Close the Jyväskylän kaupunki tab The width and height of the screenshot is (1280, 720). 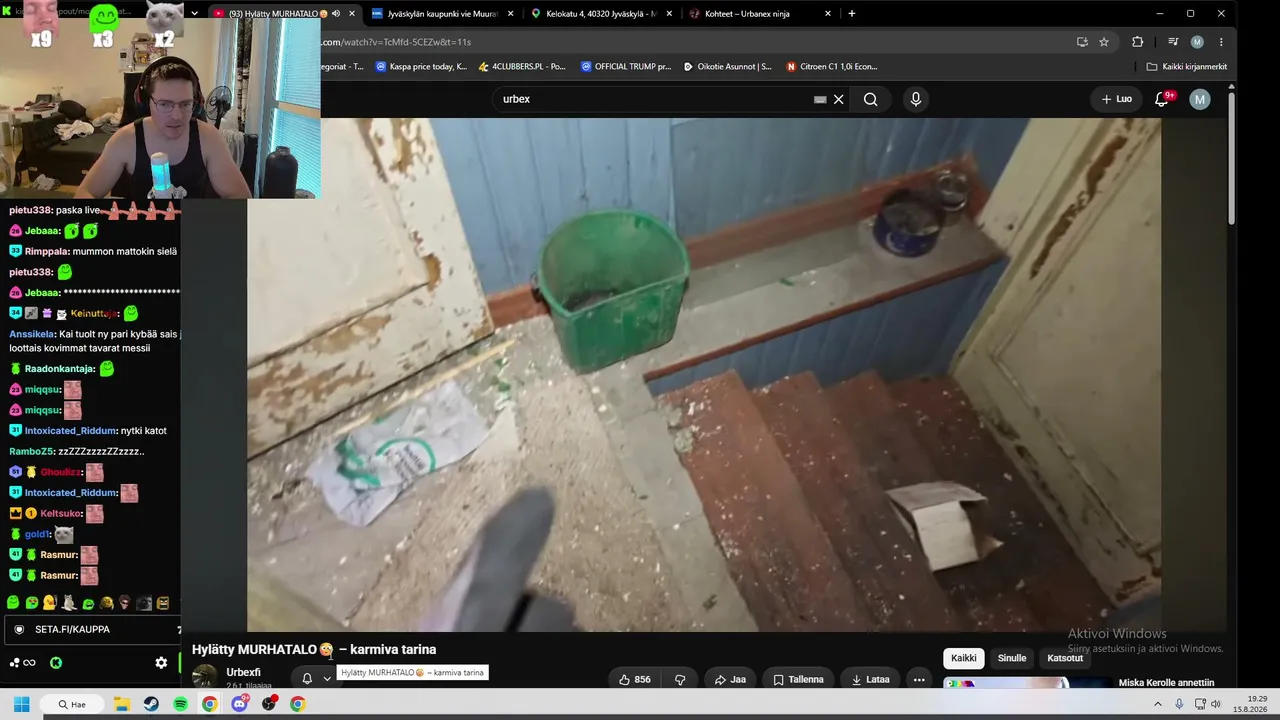pyautogui.click(x=510, y=14)
